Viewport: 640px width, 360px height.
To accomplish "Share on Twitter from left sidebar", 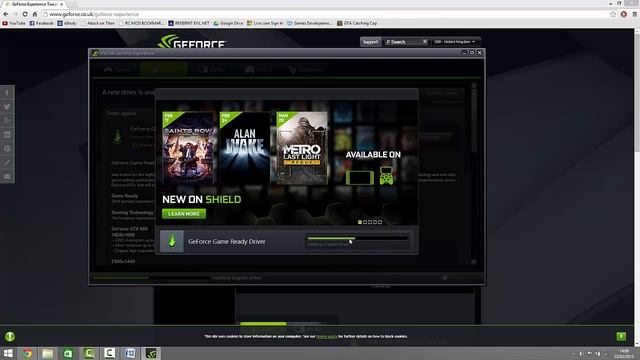I will coord(7,107).
